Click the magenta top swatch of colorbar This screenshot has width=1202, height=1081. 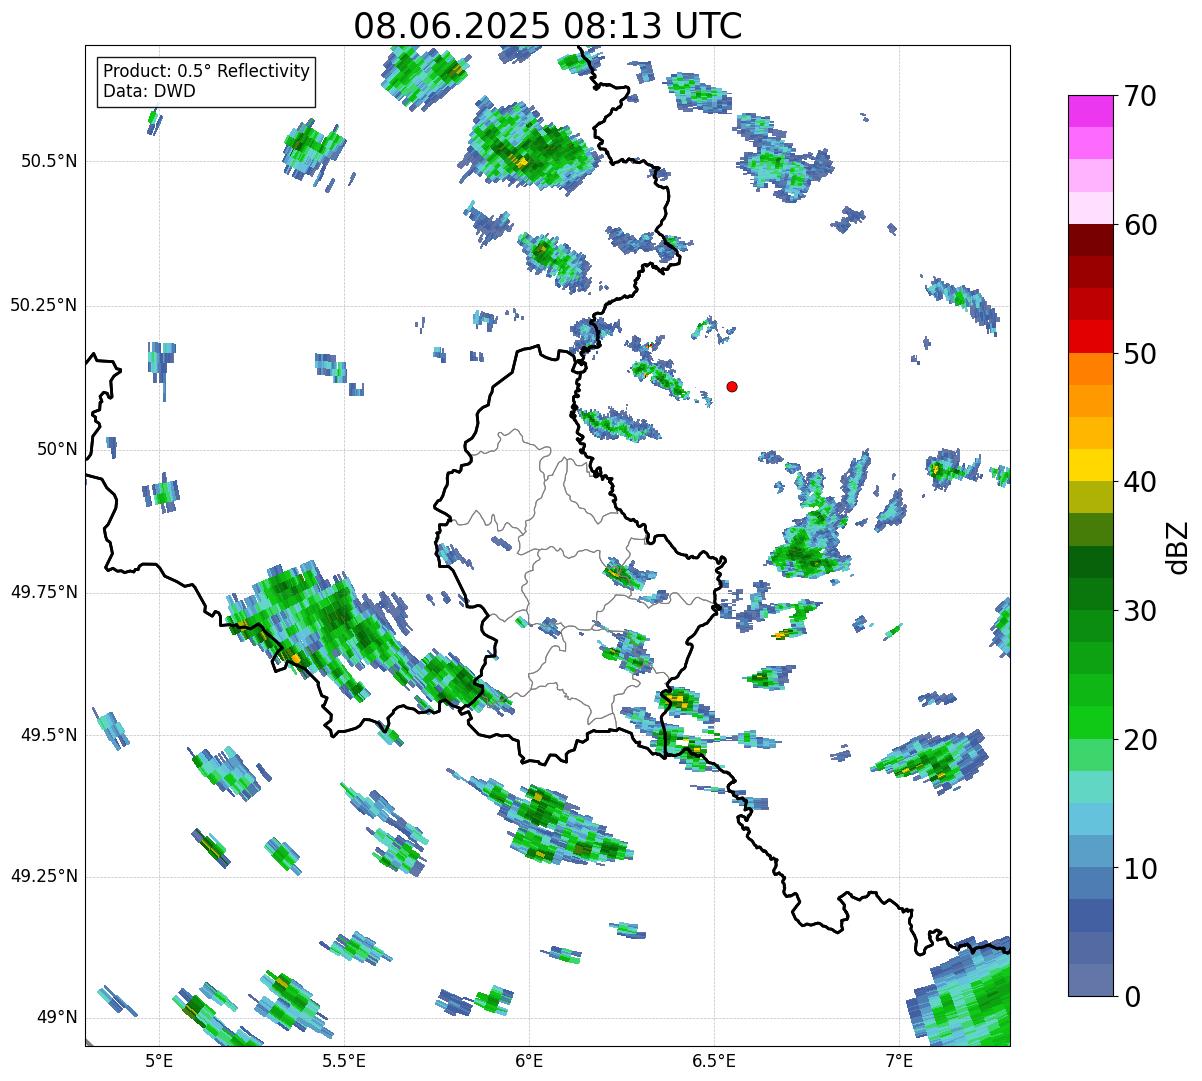point(1091,111)
